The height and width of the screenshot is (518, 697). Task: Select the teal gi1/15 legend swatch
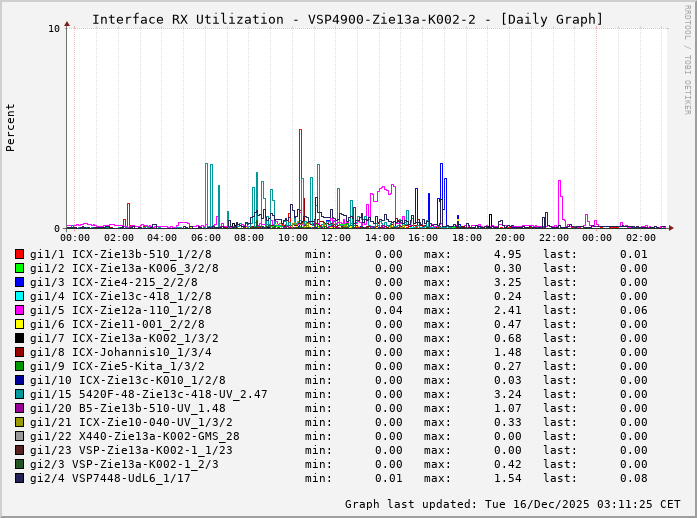coord(19,394)
